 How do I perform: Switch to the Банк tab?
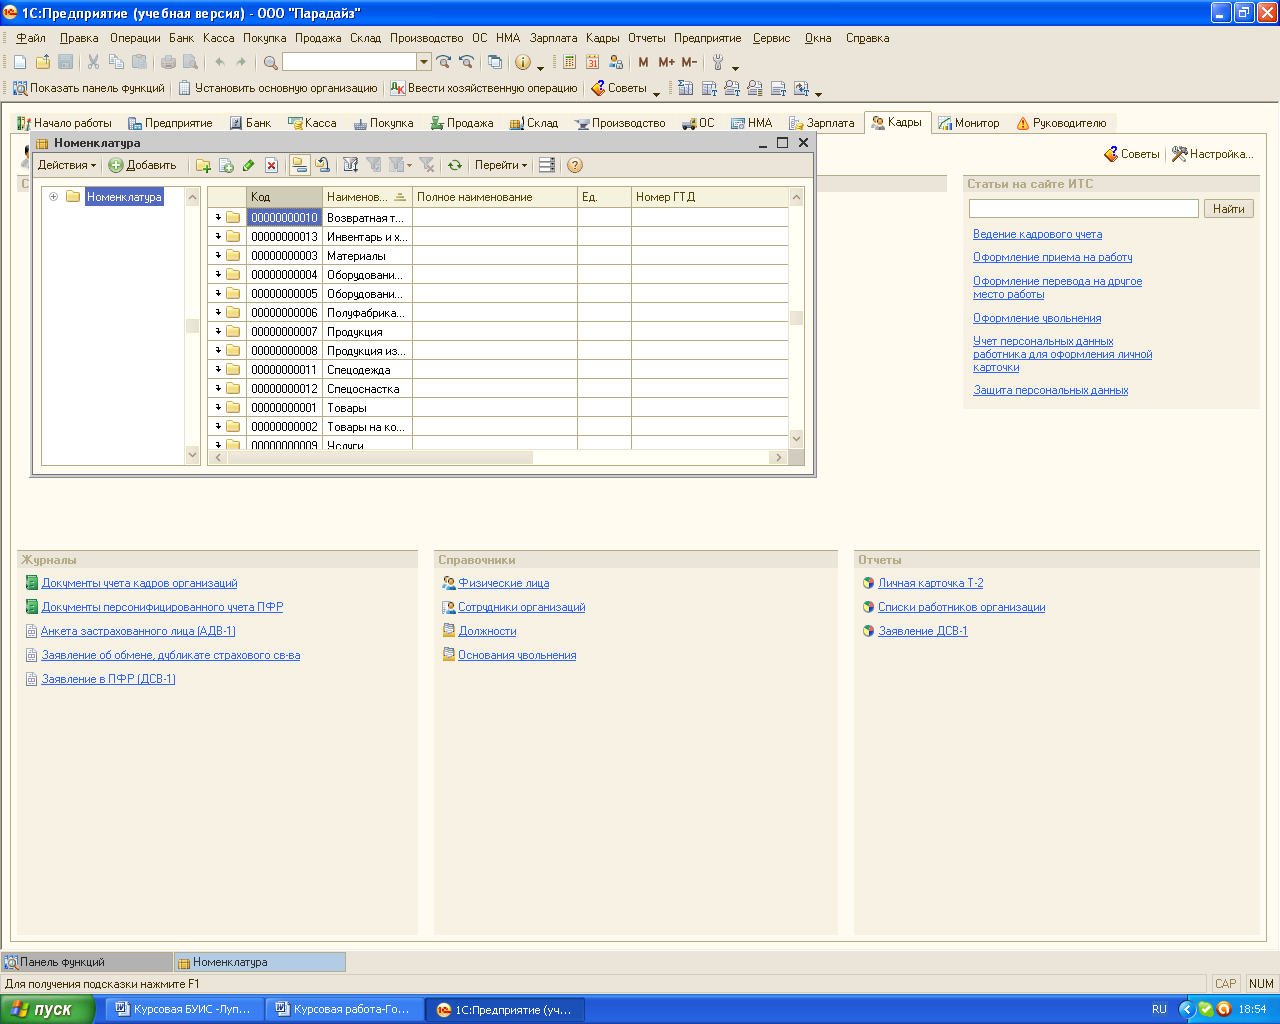(x=251, y=123)
